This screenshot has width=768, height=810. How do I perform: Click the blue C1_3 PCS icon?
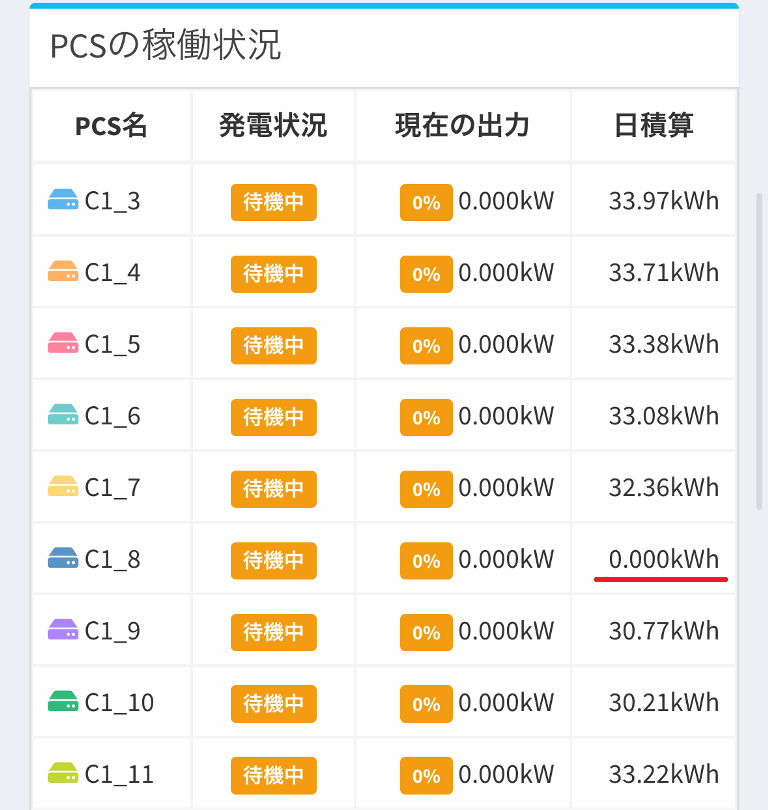point(63,201)
